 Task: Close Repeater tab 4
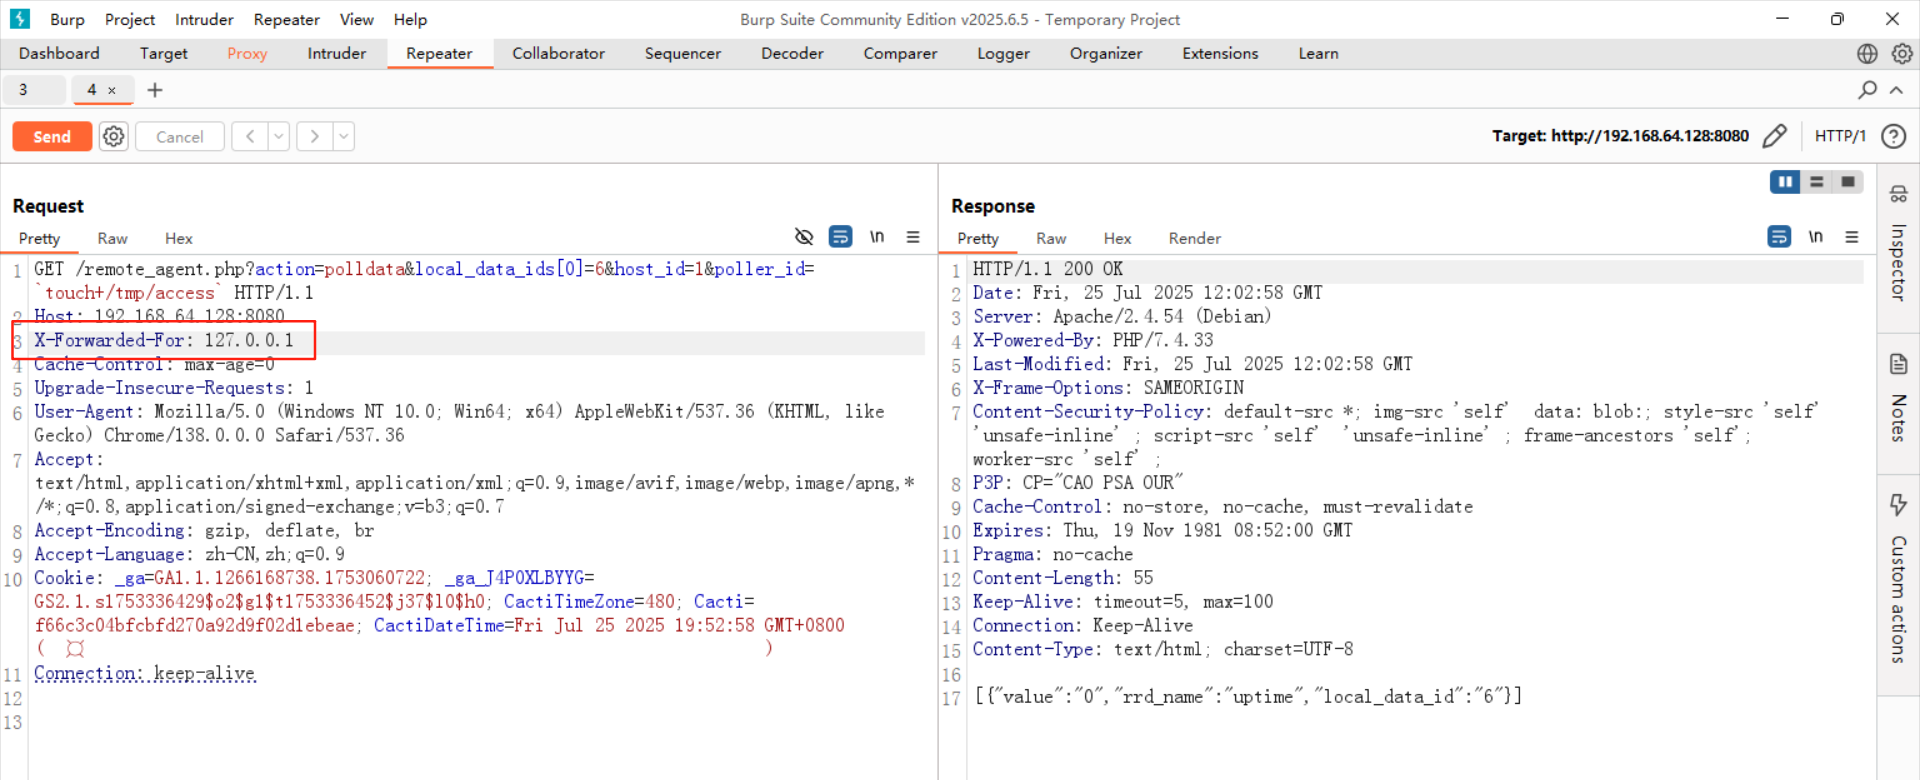(x=112, y=90)
